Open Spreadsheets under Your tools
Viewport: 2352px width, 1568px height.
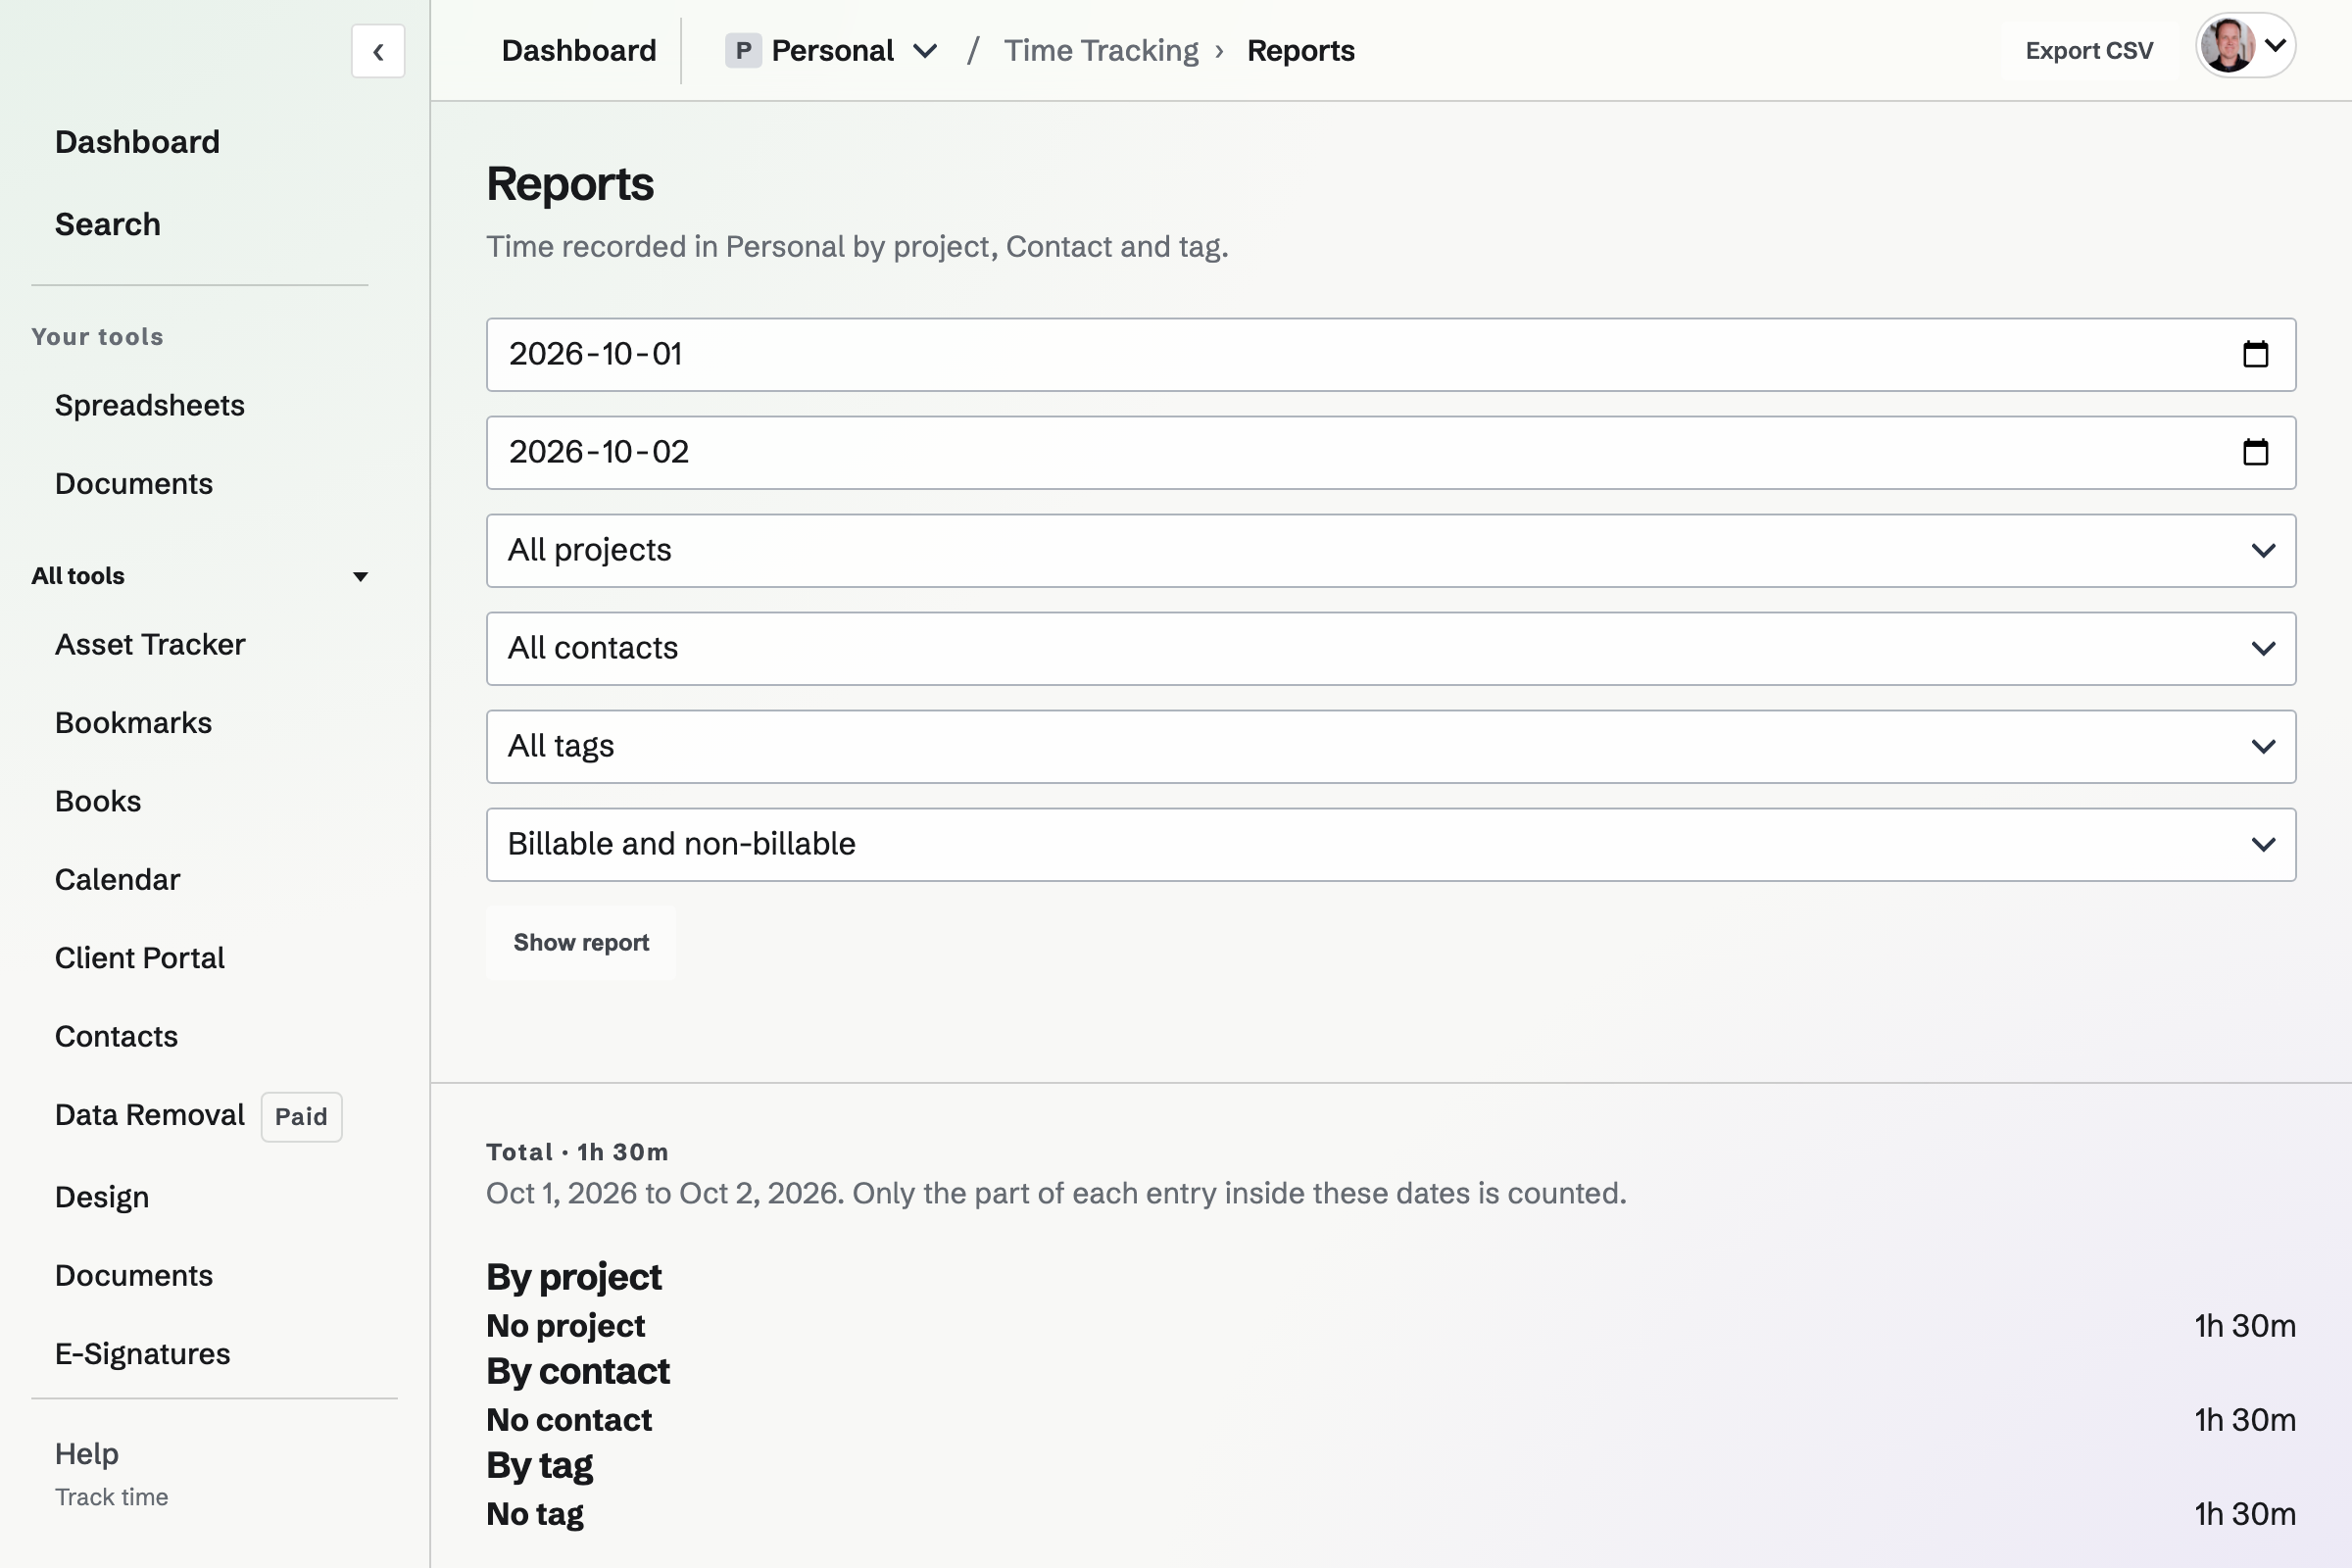point(149,405)
